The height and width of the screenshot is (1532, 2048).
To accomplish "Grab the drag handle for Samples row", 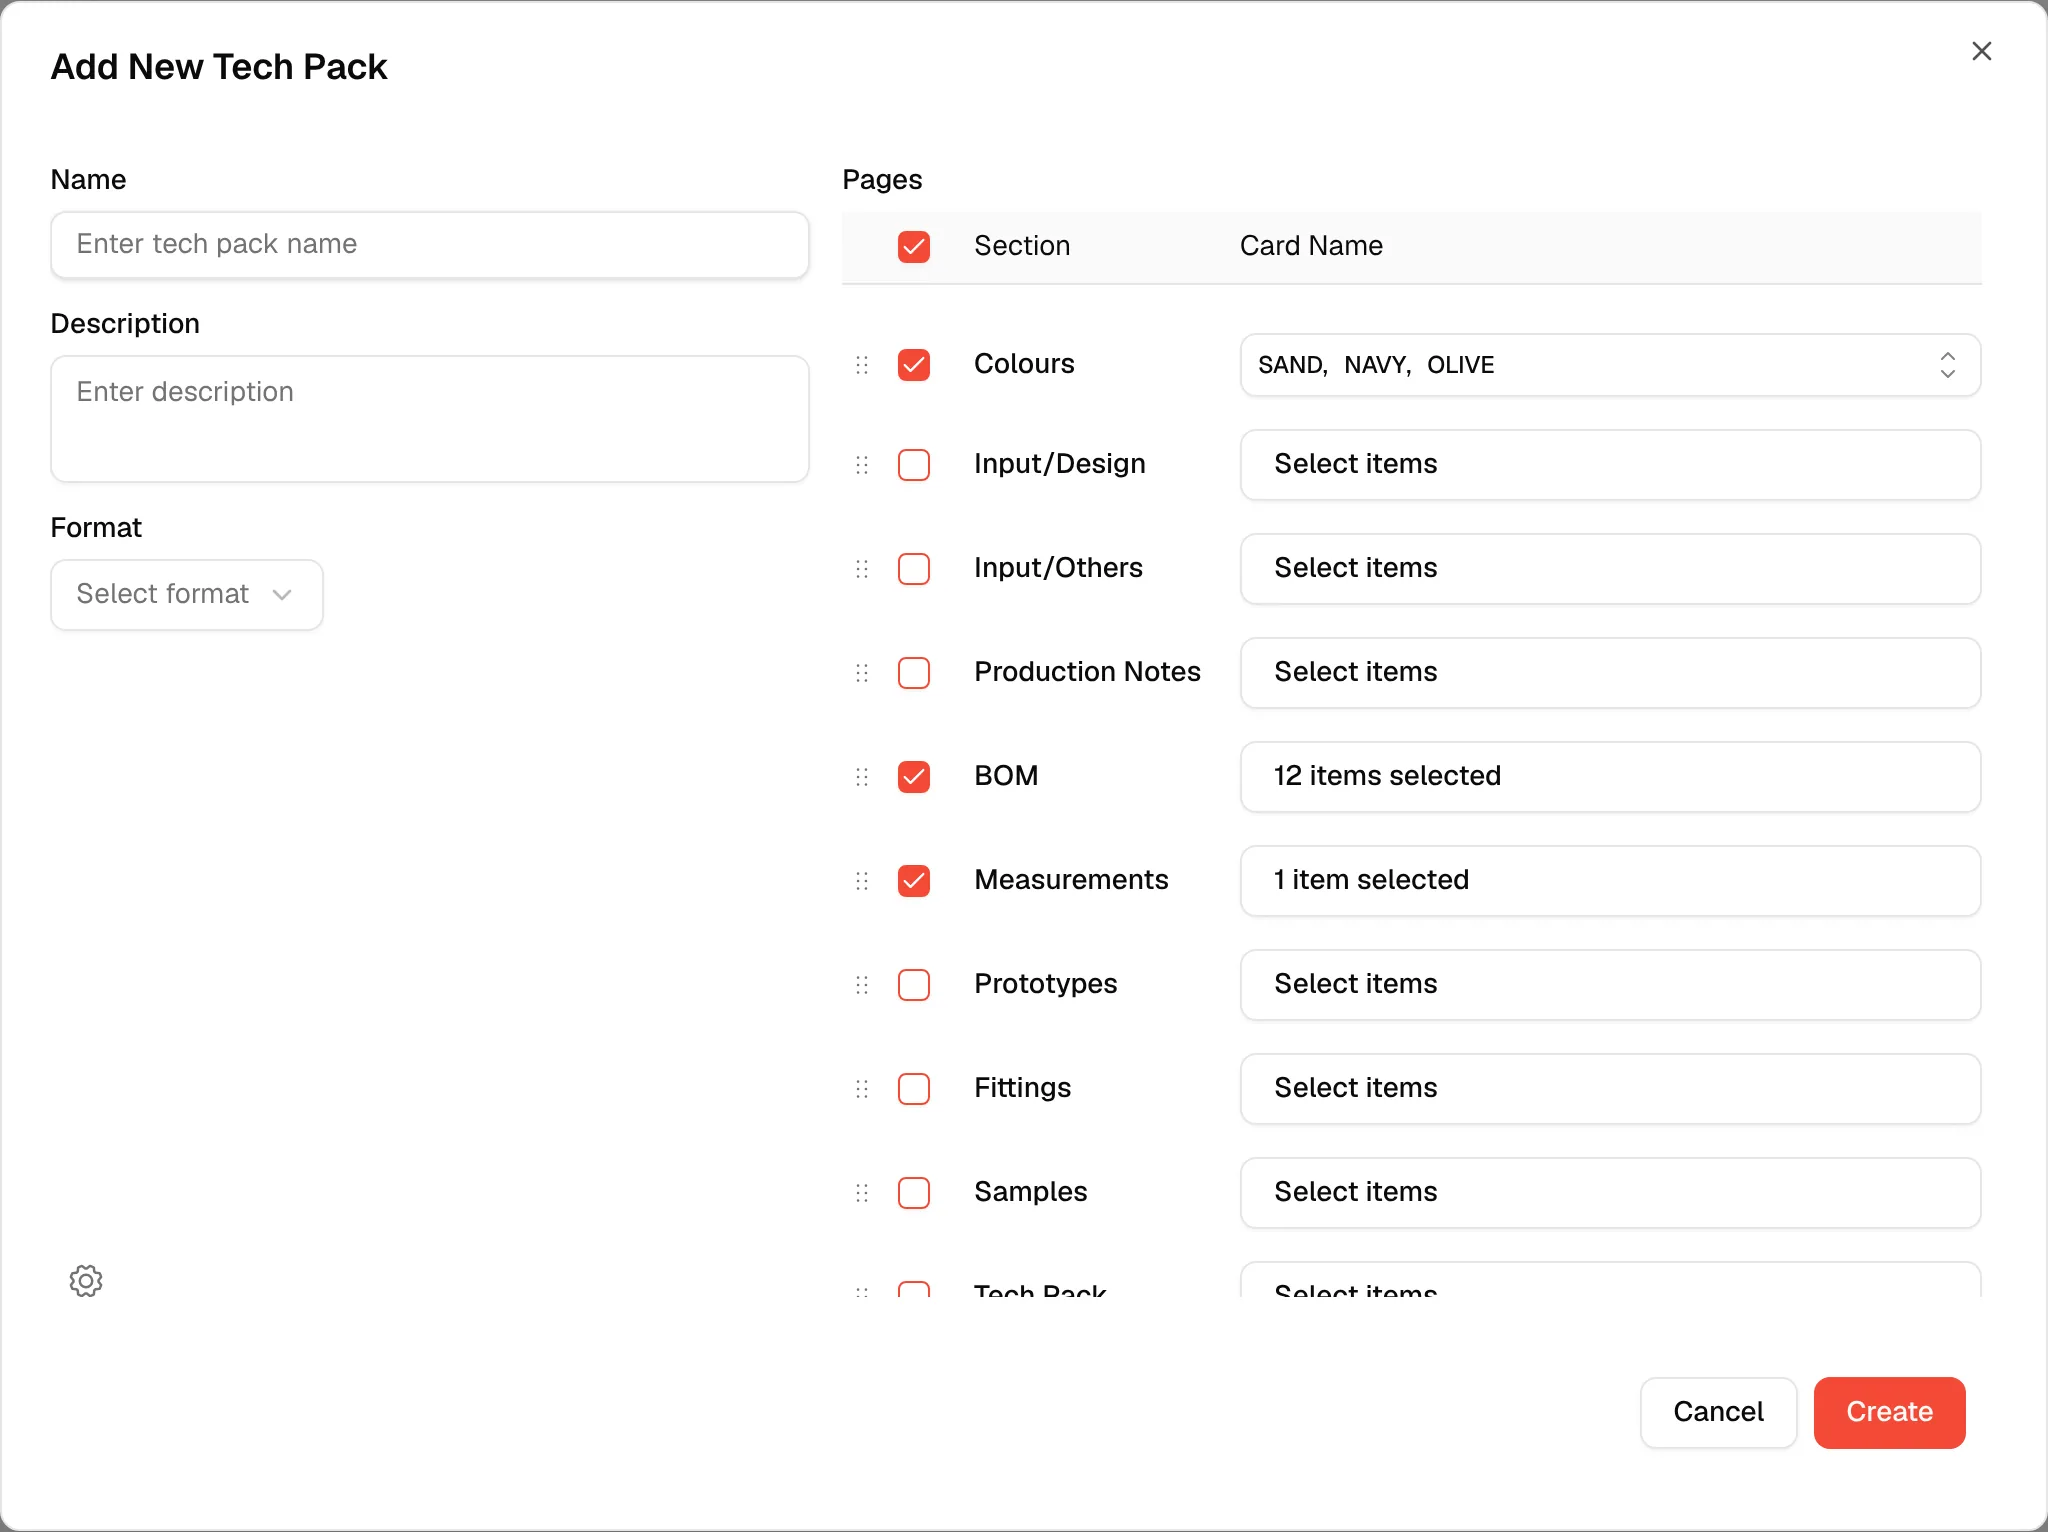I will pyautogui.click(x=862, y=1193).
